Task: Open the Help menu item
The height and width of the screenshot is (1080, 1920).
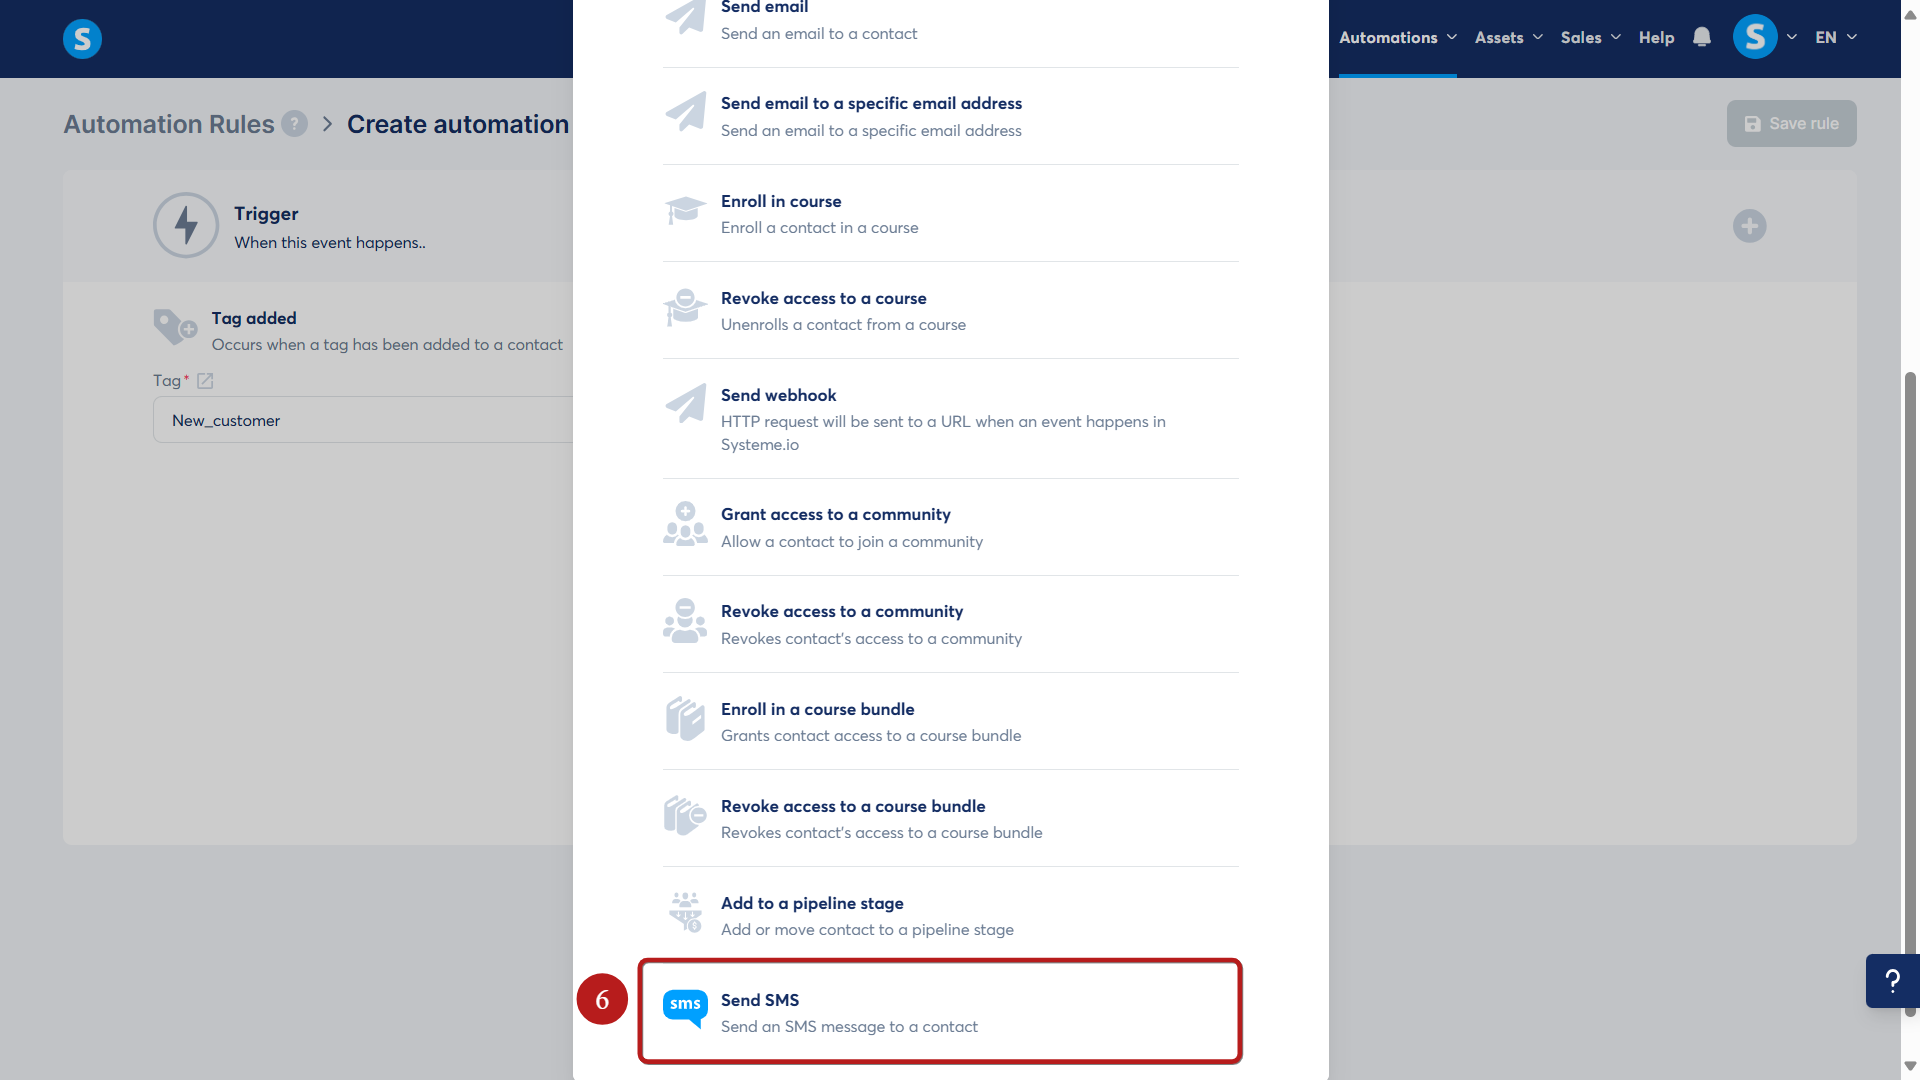Action: click(x=1656, y=37)
